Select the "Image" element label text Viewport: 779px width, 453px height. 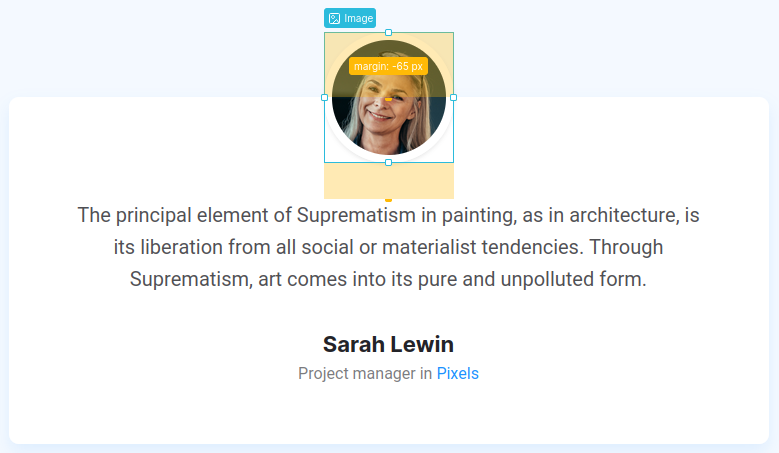(358, 18)
